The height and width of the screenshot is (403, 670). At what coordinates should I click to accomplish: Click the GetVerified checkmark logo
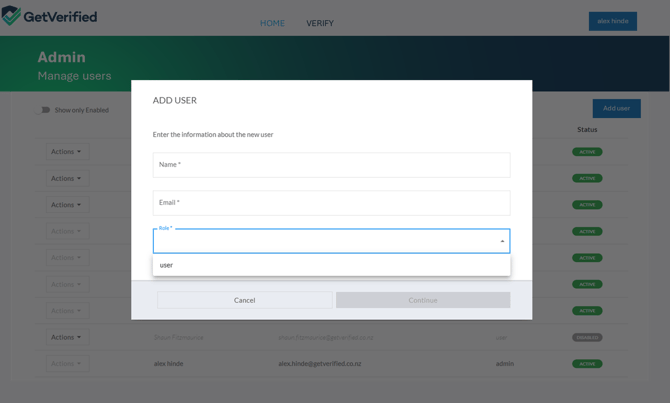point(12,16)
